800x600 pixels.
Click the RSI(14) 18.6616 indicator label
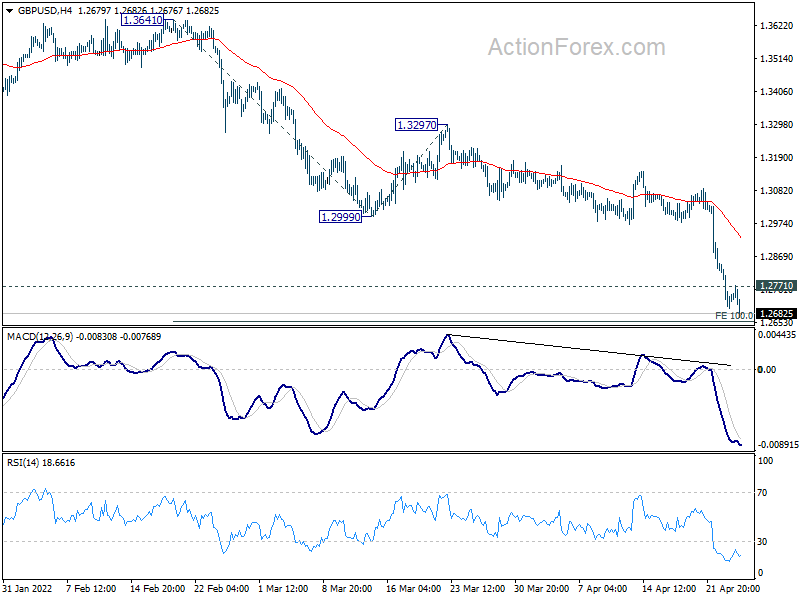tap(41, 463)
